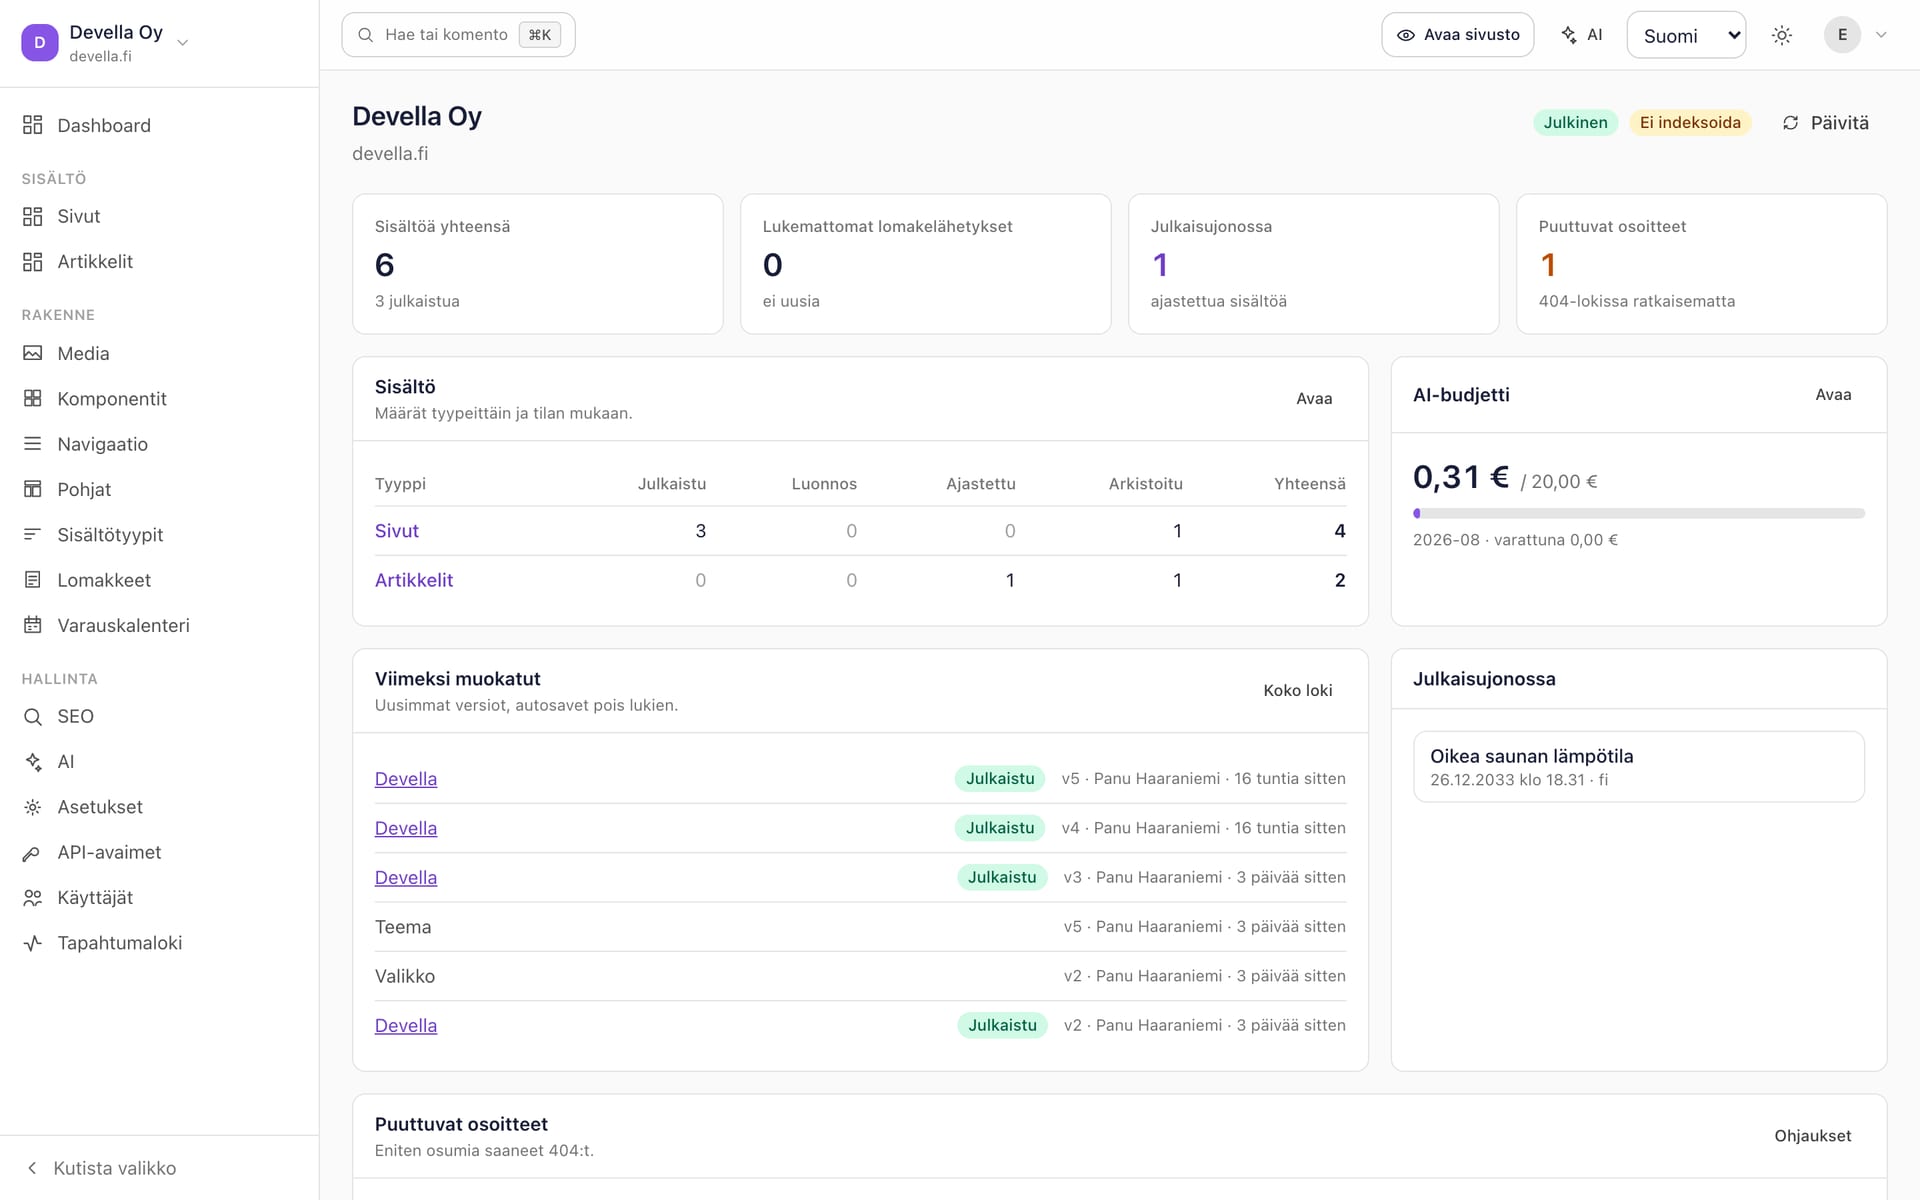This screenshot has width=1920, height=1200.
Task: Open the Koko loki link
Action: tap(1297, 691)
